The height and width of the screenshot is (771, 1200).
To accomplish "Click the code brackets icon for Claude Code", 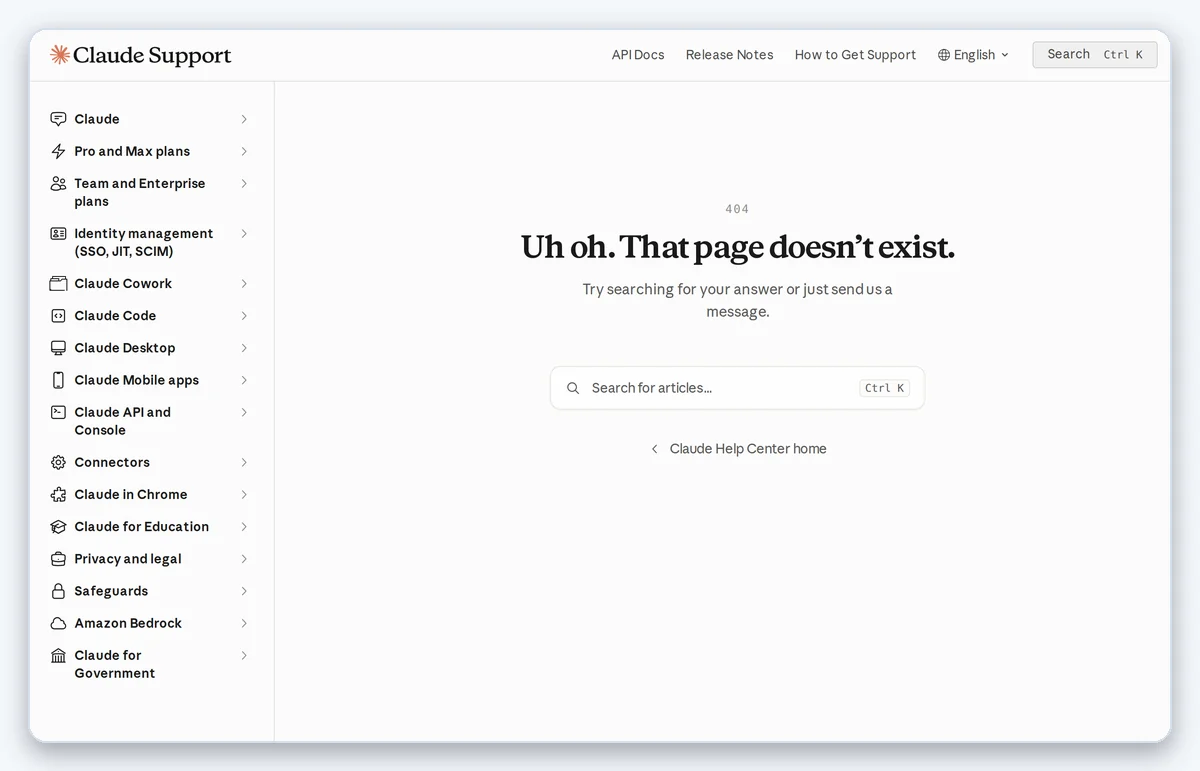I will pyautogui.click(x=58, y=315).
